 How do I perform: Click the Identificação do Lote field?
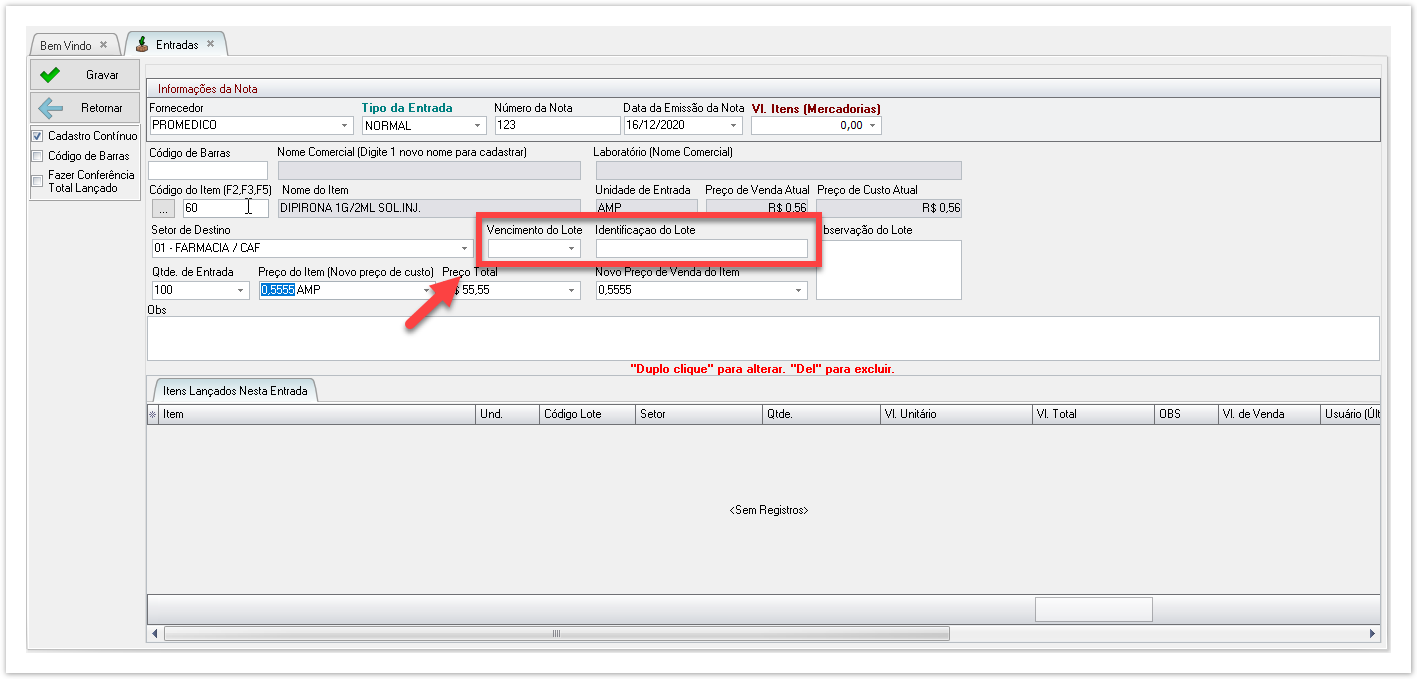[701, 249]
